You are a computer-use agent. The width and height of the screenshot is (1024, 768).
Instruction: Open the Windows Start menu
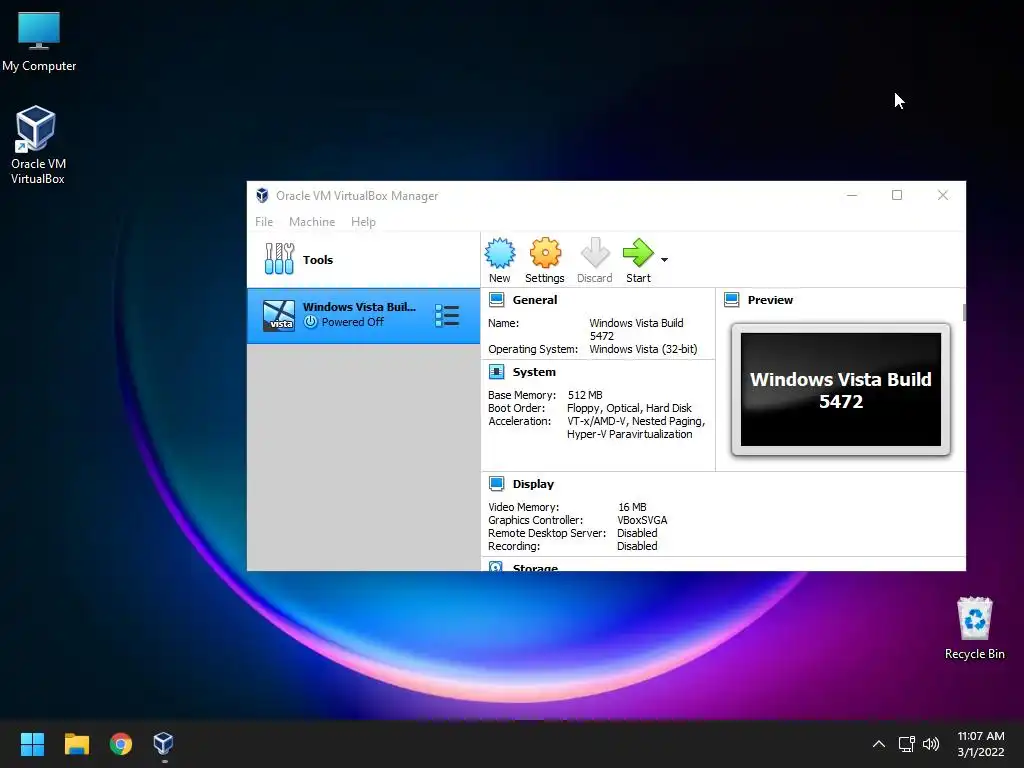(32, 744)
